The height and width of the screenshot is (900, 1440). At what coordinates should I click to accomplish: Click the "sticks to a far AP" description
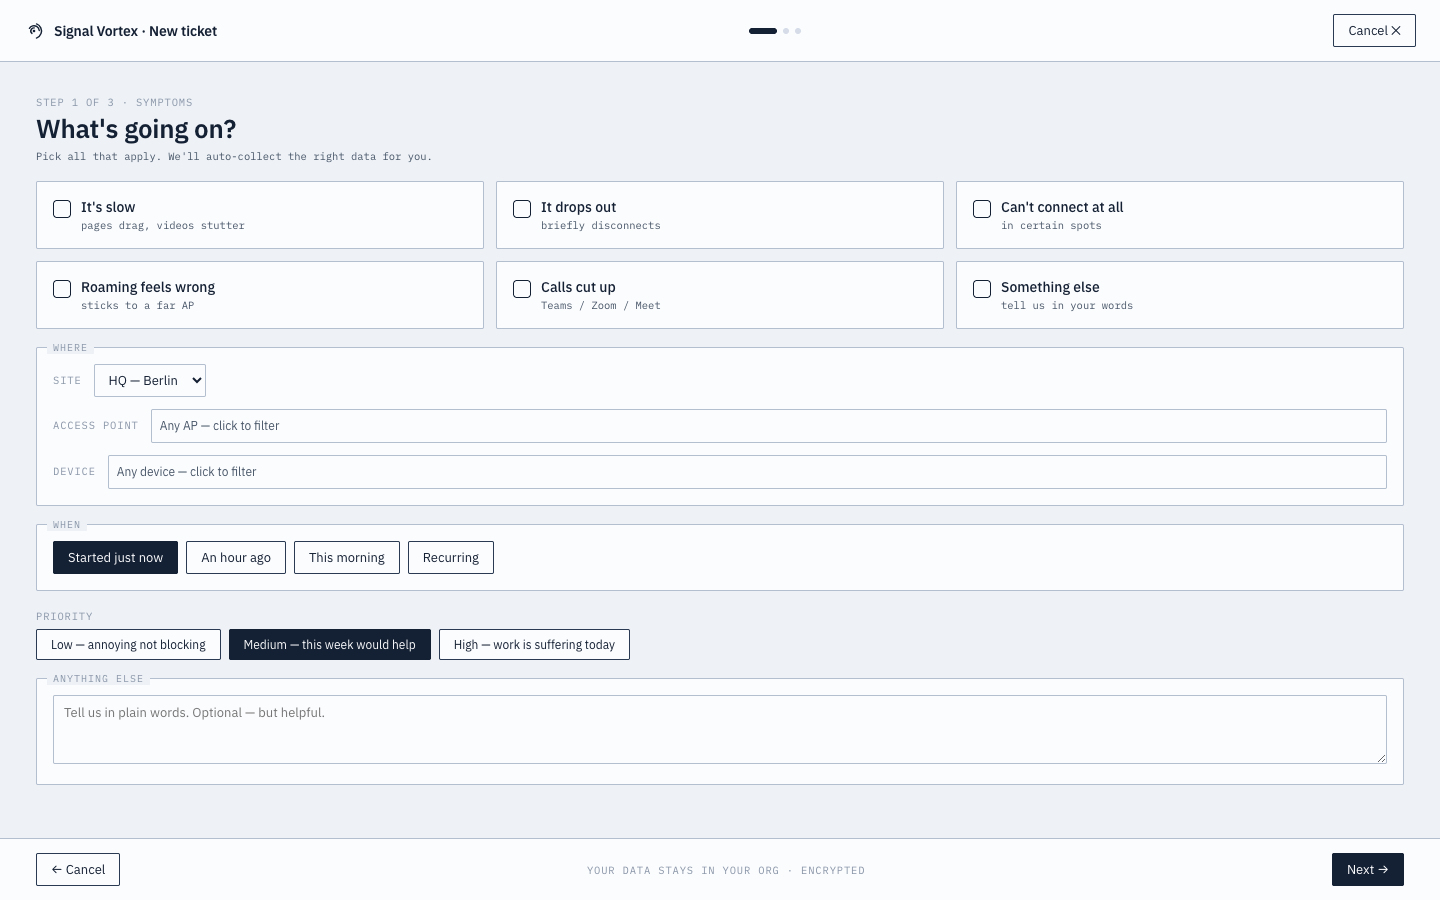pyautogui.click(x=138, y=306)
